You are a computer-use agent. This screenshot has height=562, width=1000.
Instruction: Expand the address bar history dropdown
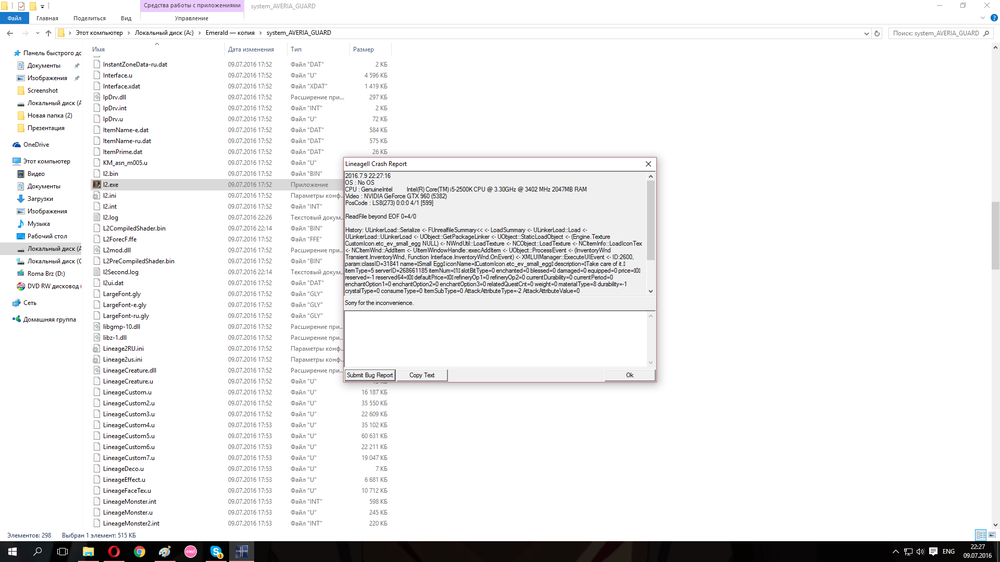coord(866,33)
